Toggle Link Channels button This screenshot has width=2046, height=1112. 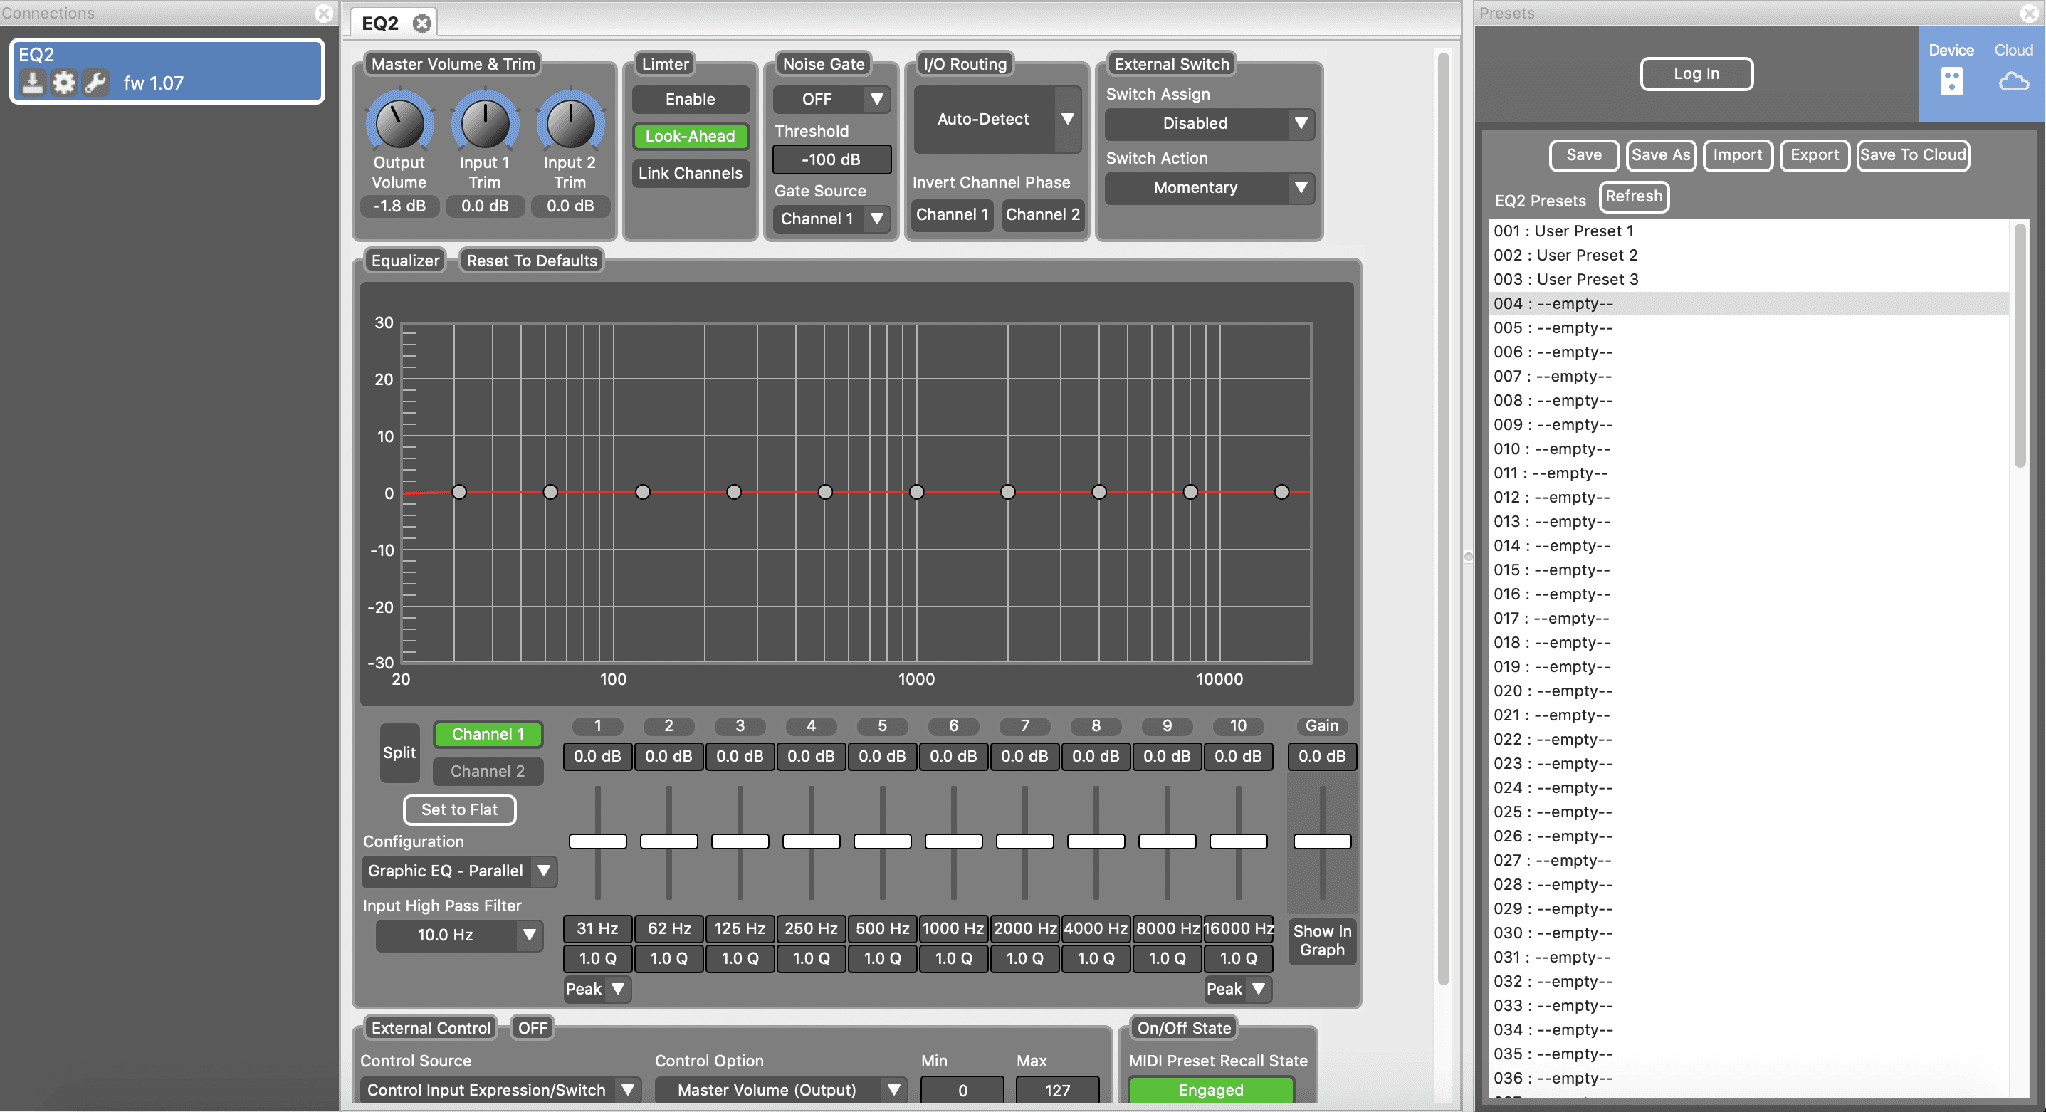click(x=690, y=173)
